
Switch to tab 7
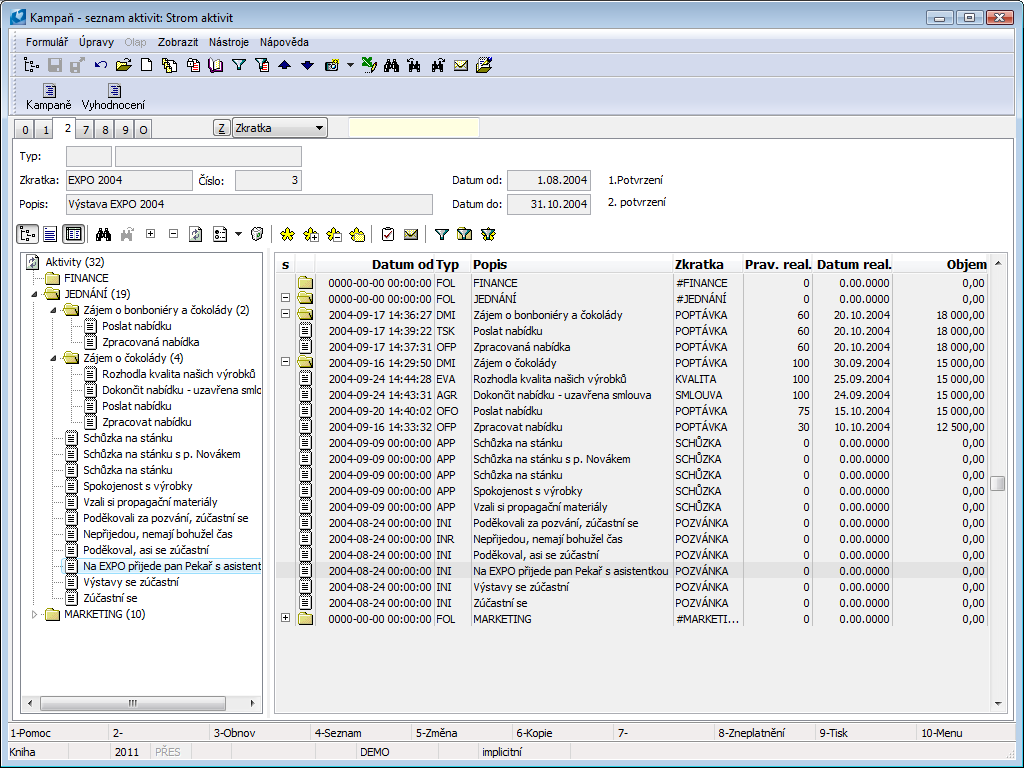(86, 130)
